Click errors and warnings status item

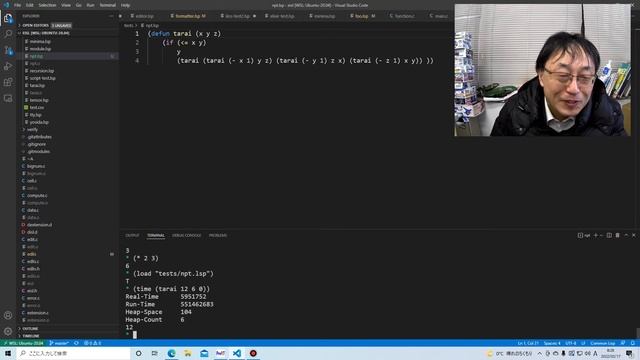tap(92, 343)
